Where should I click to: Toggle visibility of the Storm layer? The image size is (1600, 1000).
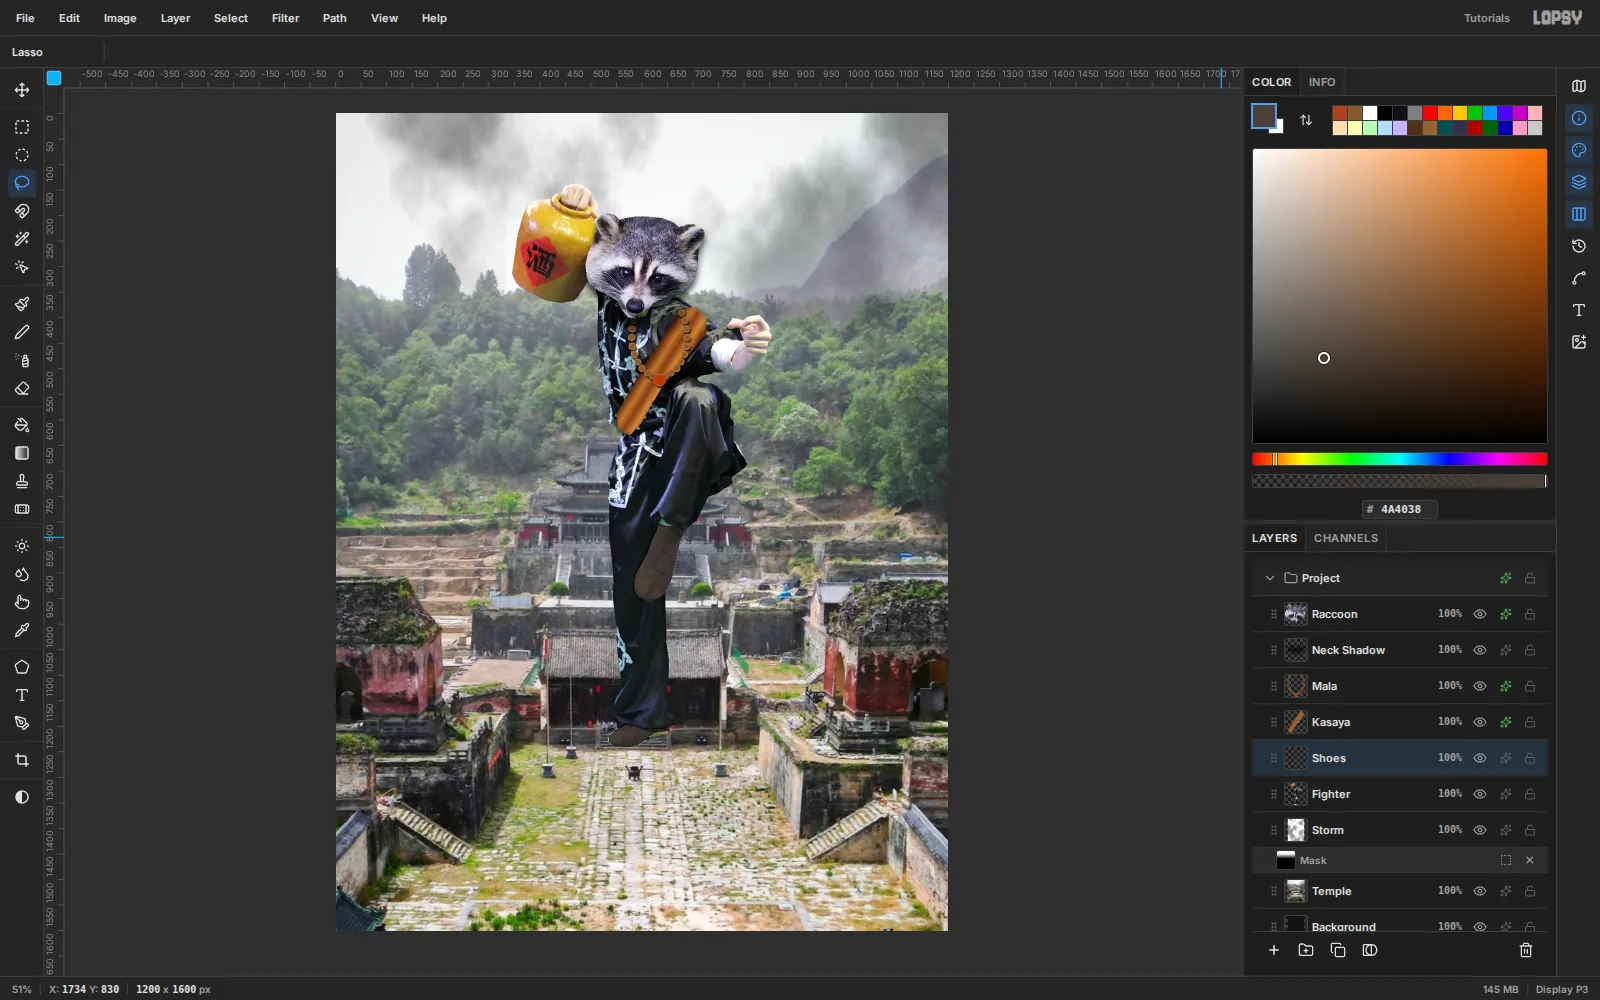(x=1480, y=830)
